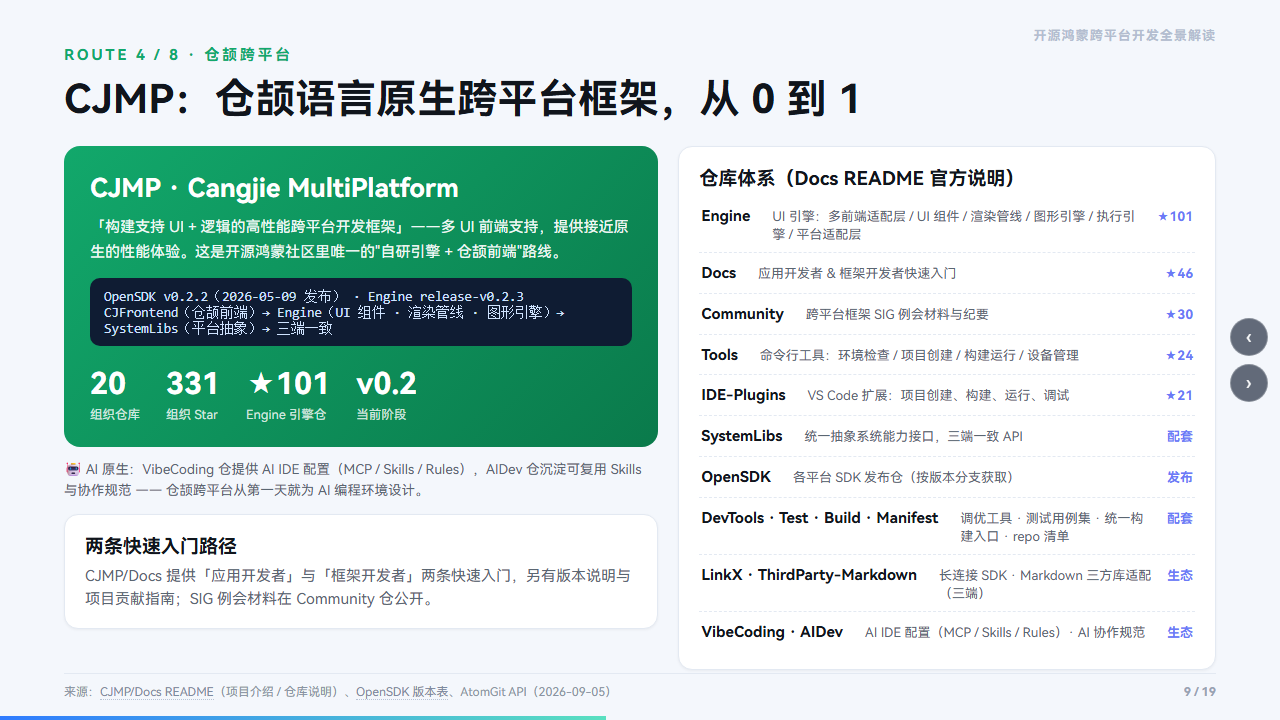Click the 配套 tag on DevTools row

(x=1180, y=518)
